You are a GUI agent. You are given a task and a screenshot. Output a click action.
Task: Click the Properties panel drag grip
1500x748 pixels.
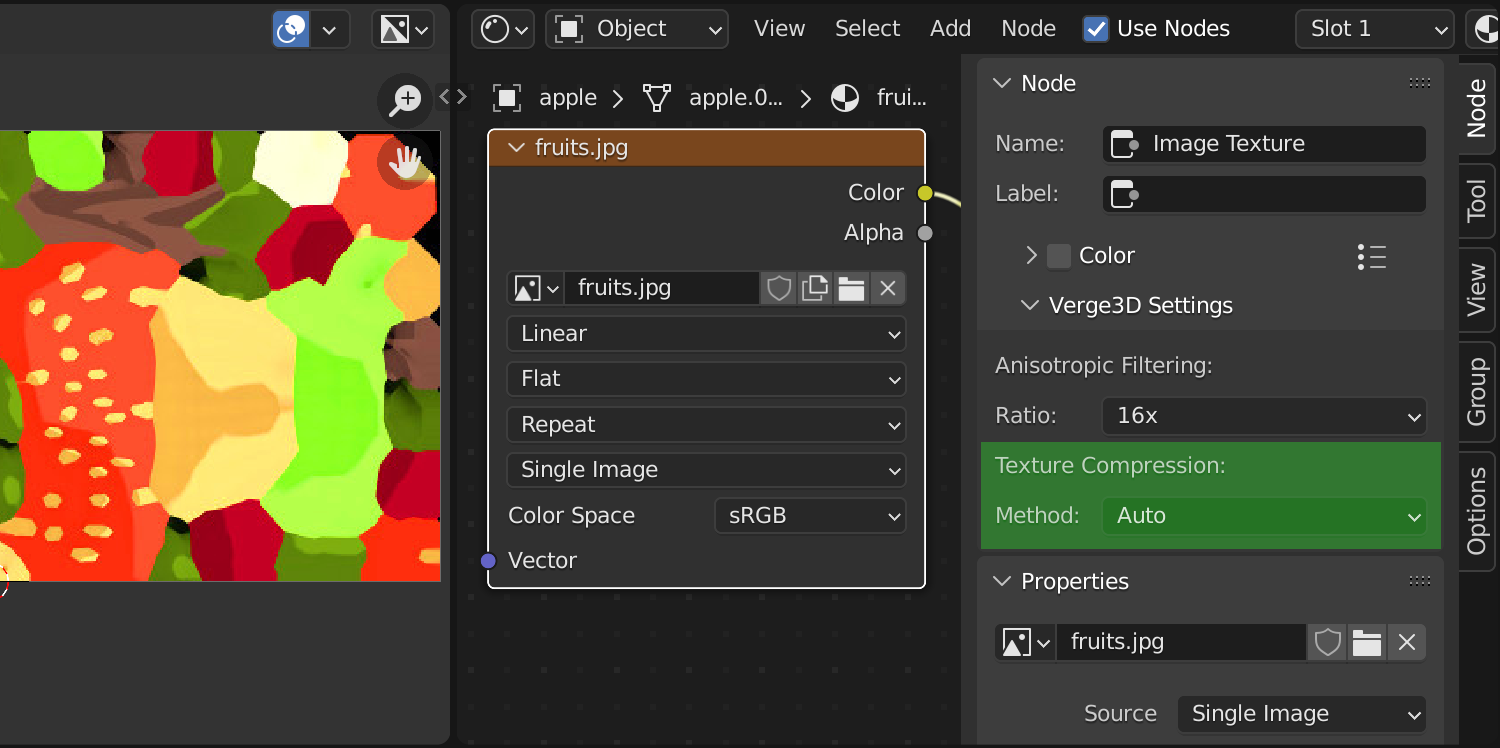pos(1419,581)
